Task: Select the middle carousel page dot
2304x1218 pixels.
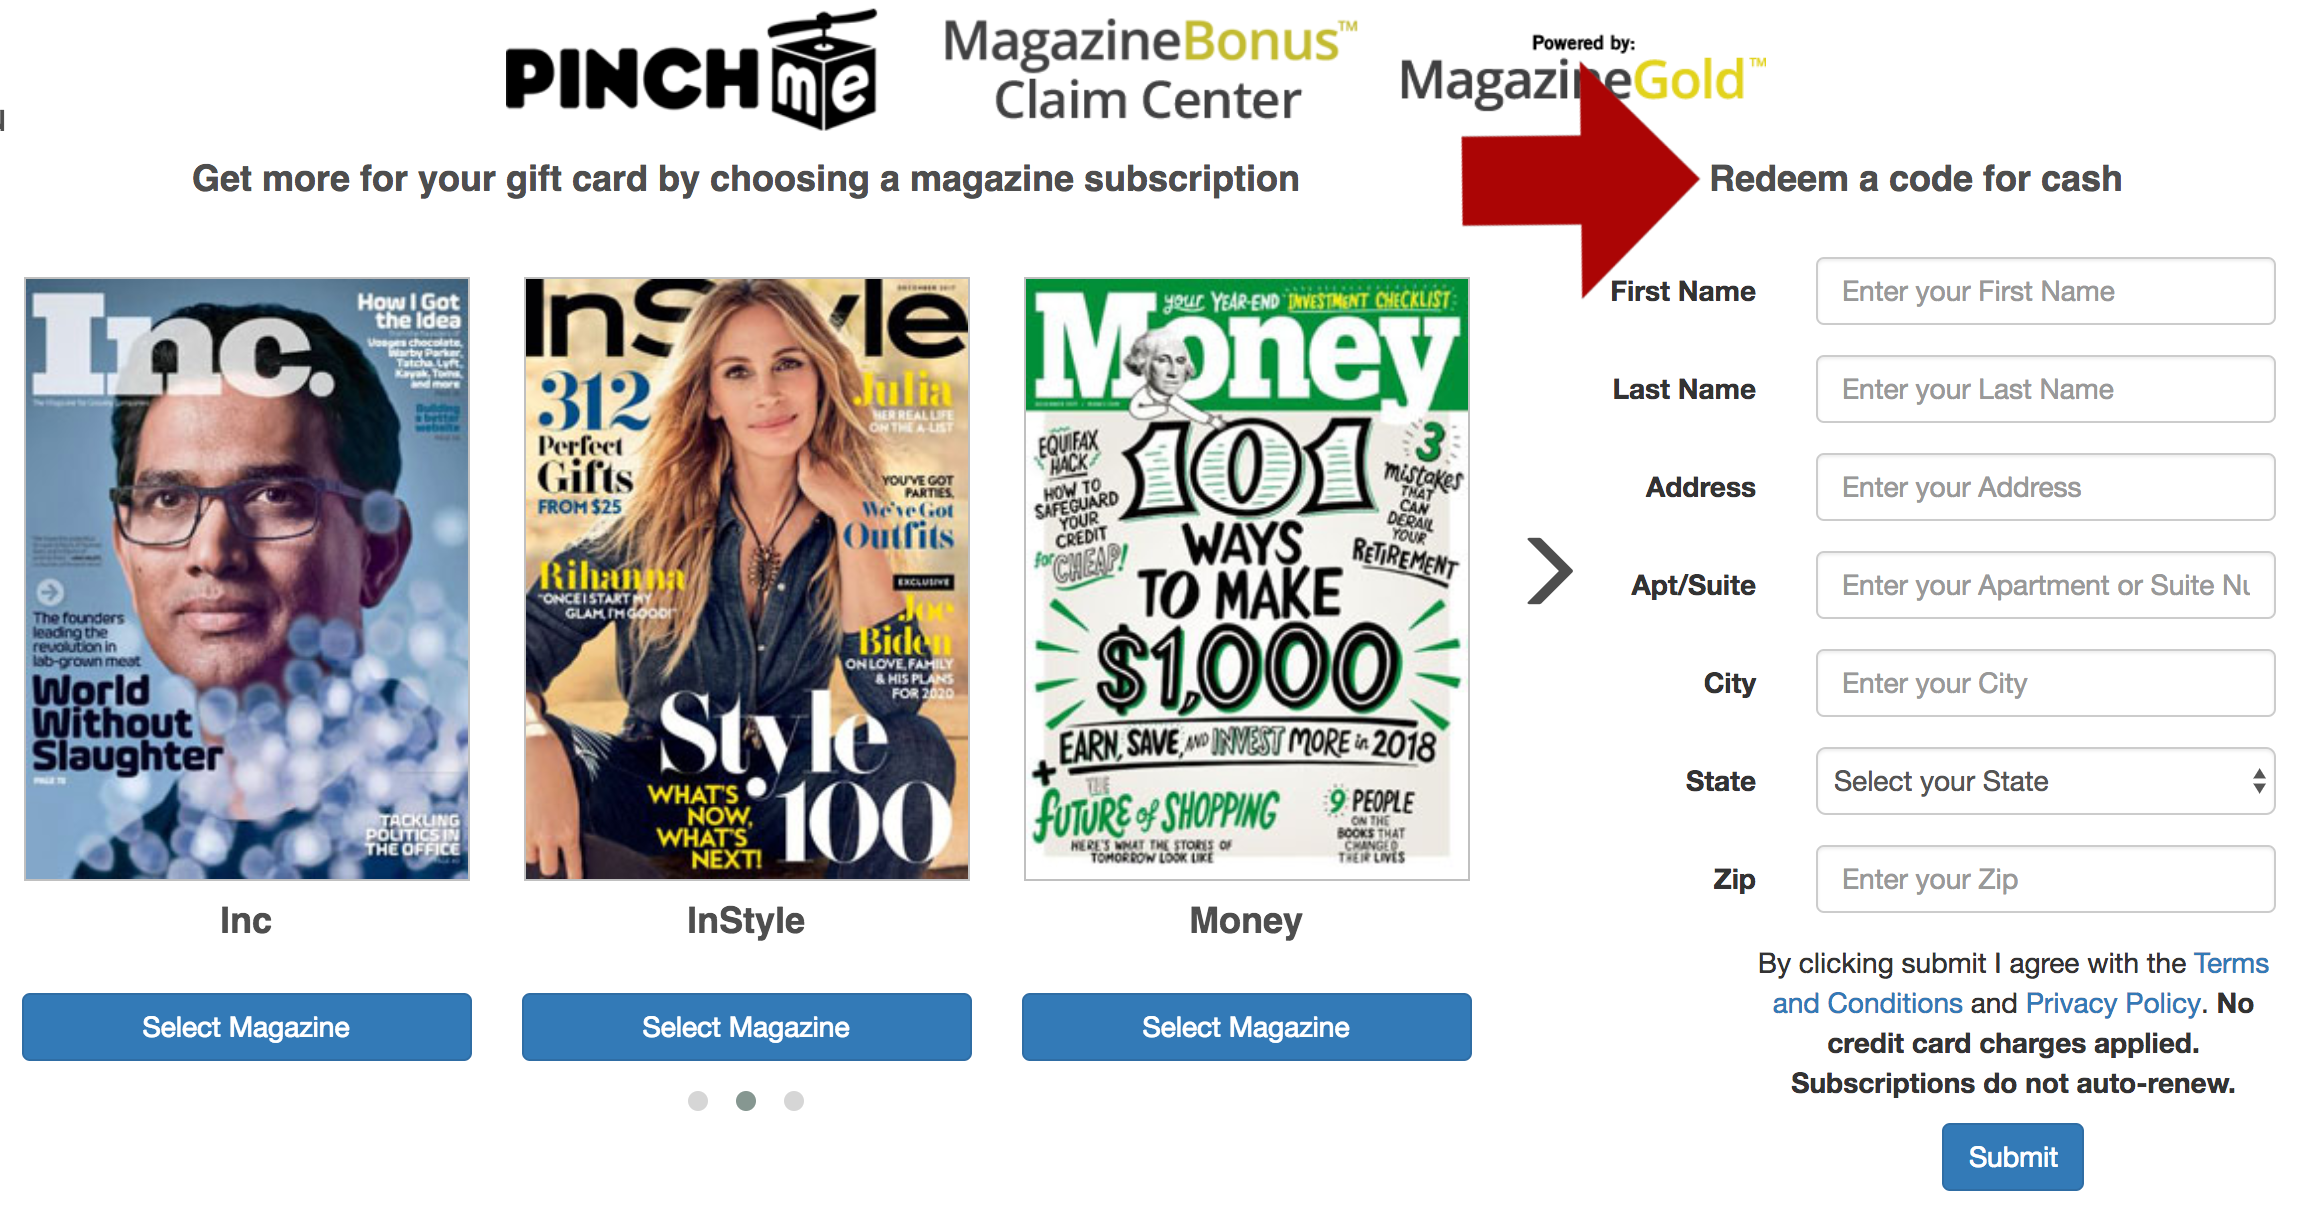Action: 746,1101
